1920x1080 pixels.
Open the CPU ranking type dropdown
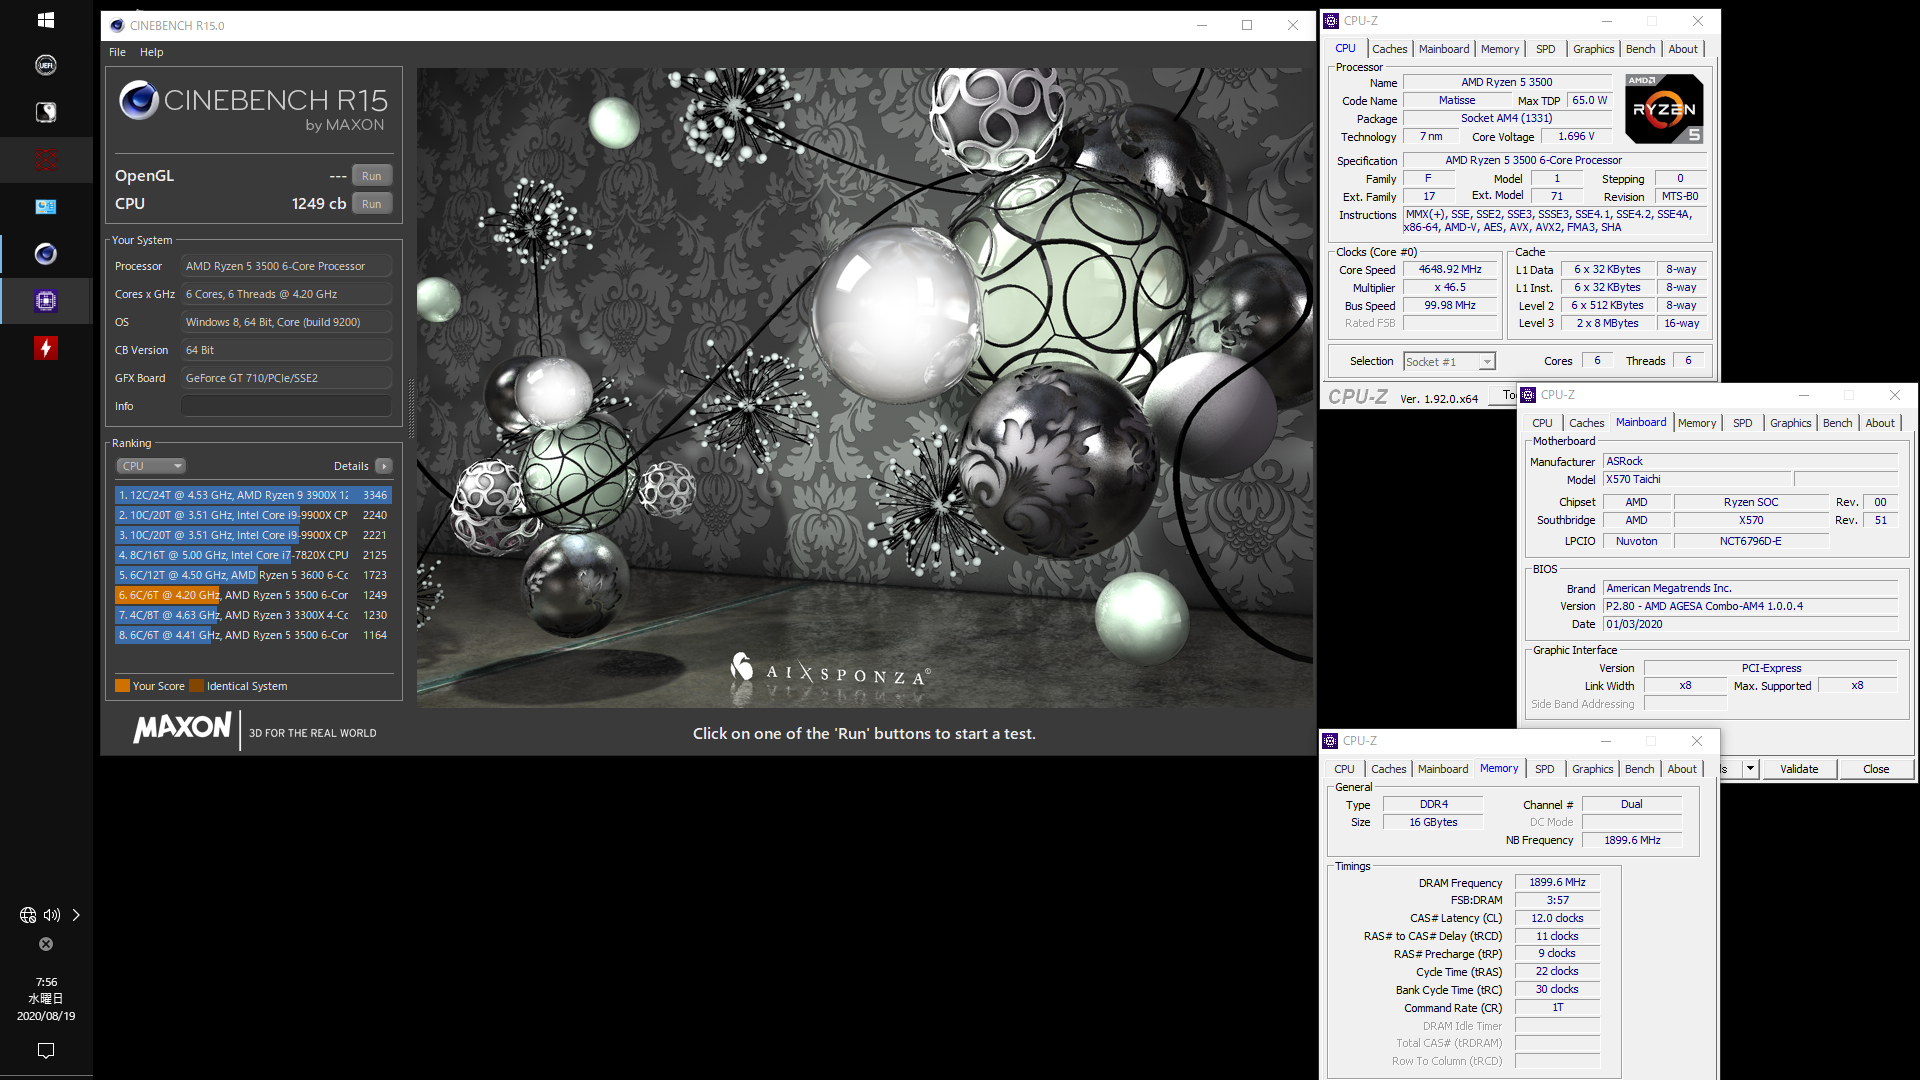tap(151, 466)
